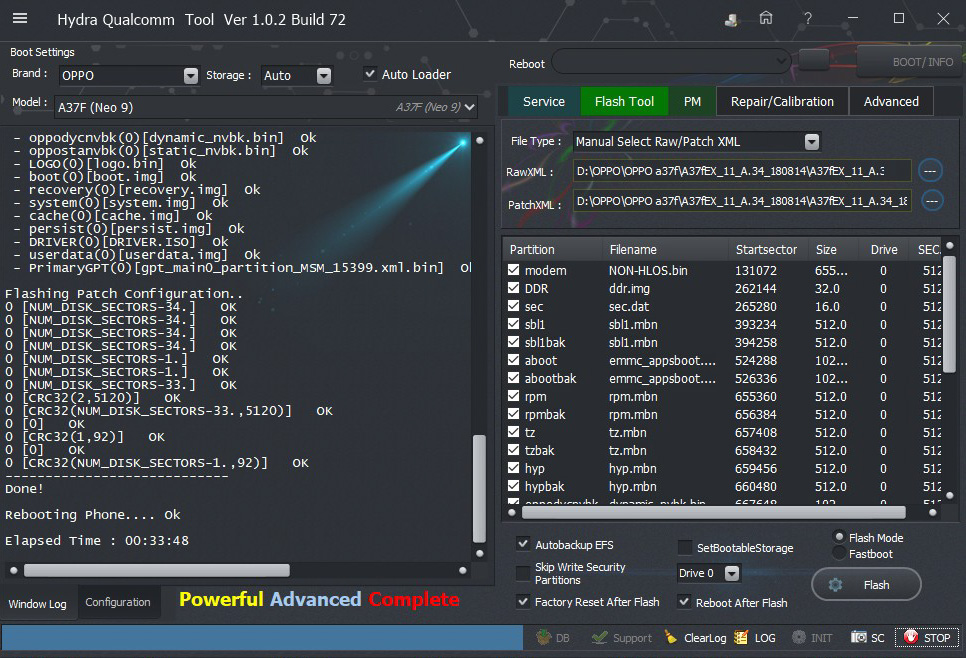The height and width of the screenshot is (658, 966).
Task: Switch to the Window Log tab
Action: (38, 603)
